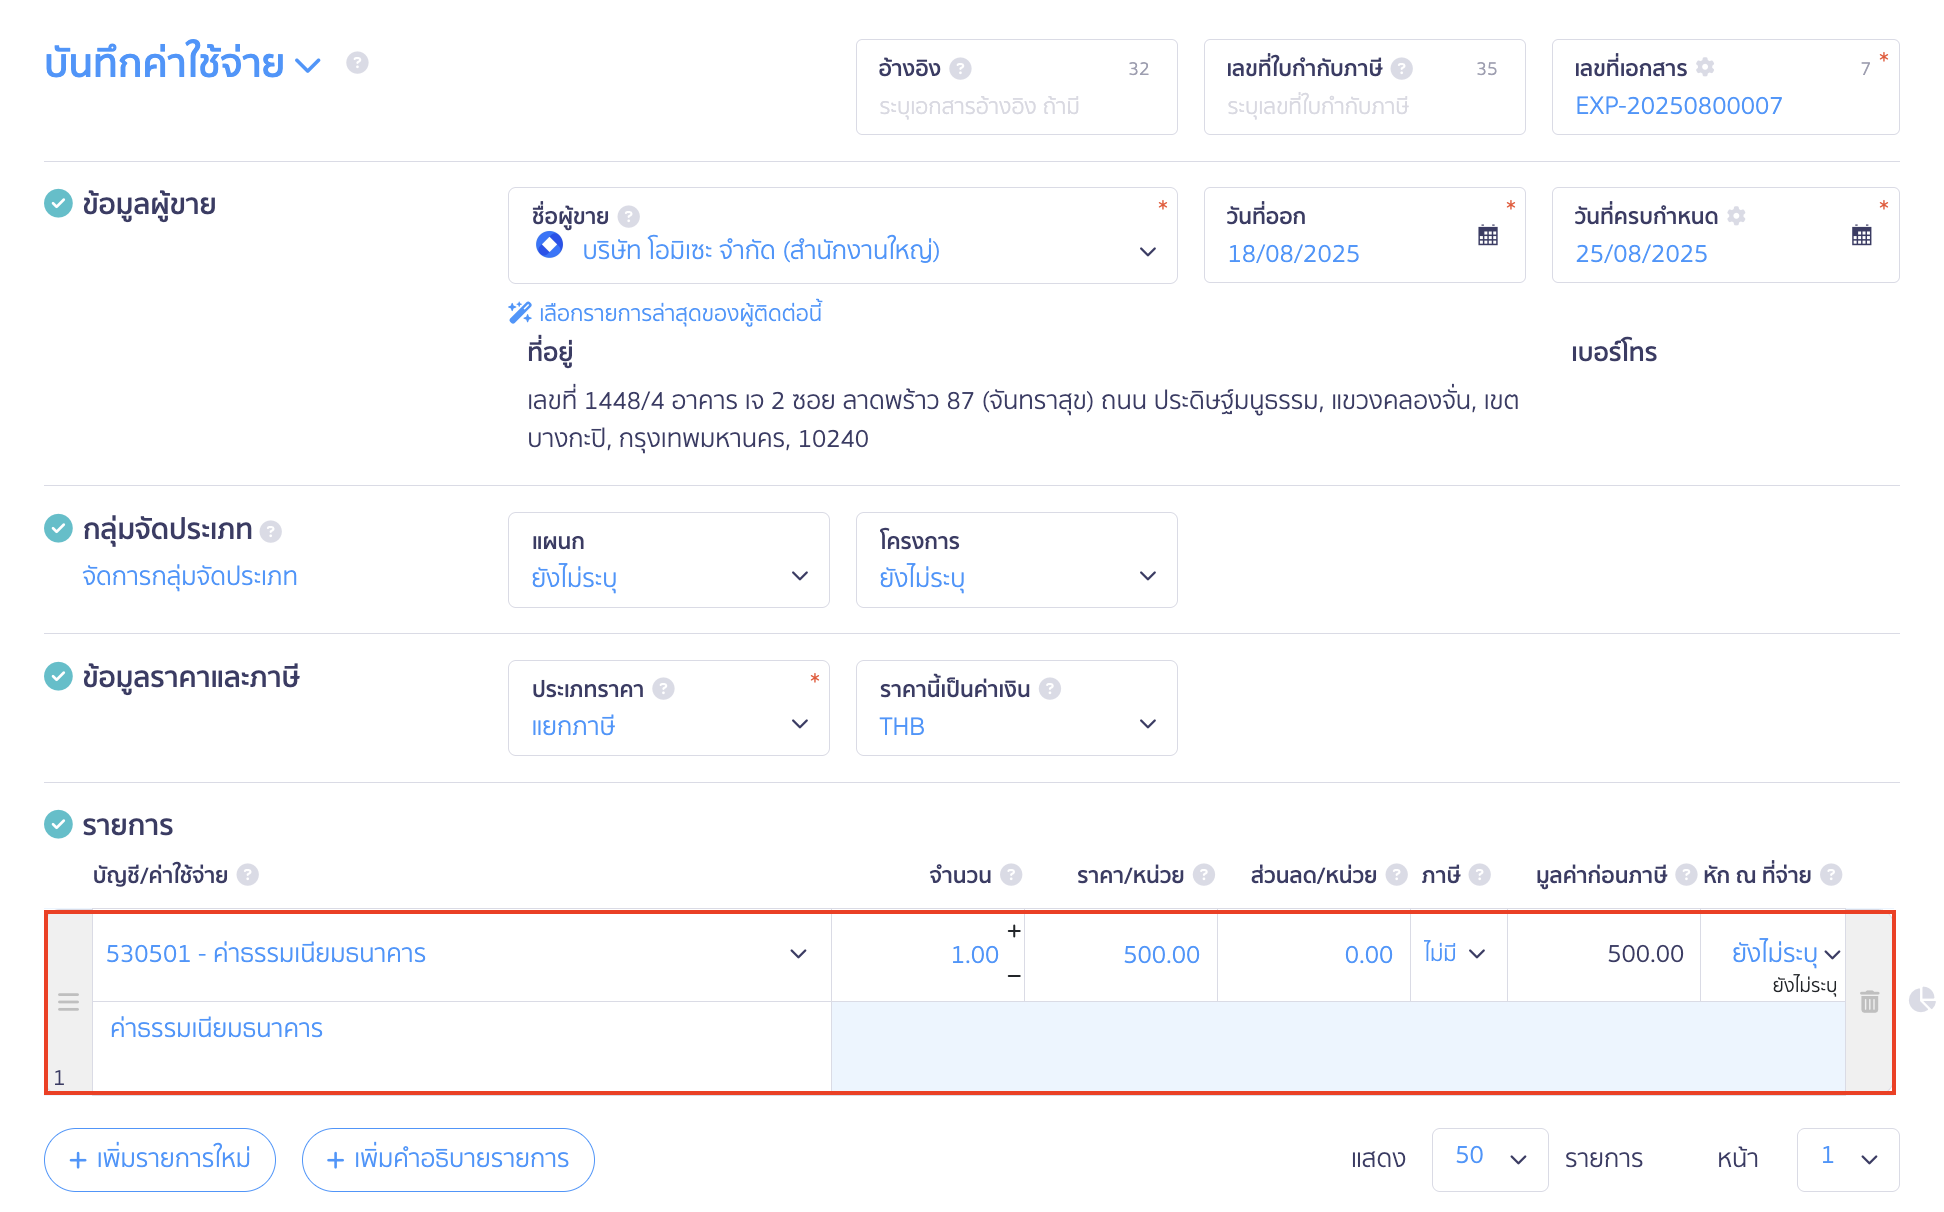Click the help icon beside page title
This screenshot has width=1944, height=1212.
pos(357,63)
